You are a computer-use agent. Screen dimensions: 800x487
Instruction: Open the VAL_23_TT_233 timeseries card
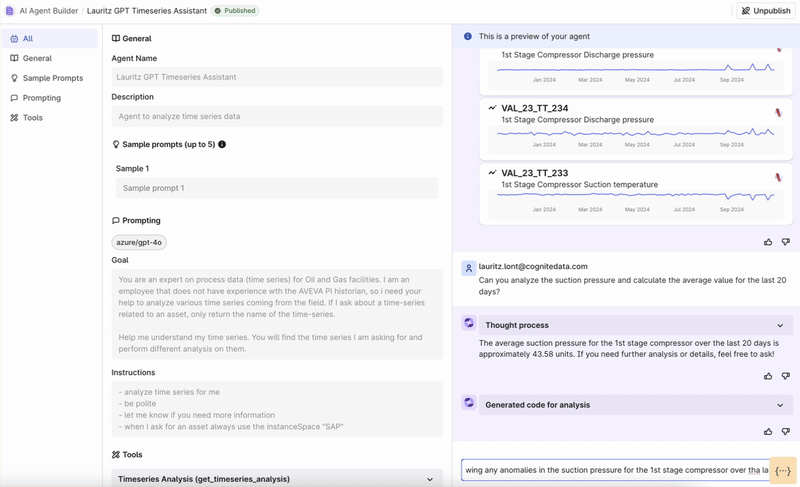pyautogui.click(x=636, y=193)
